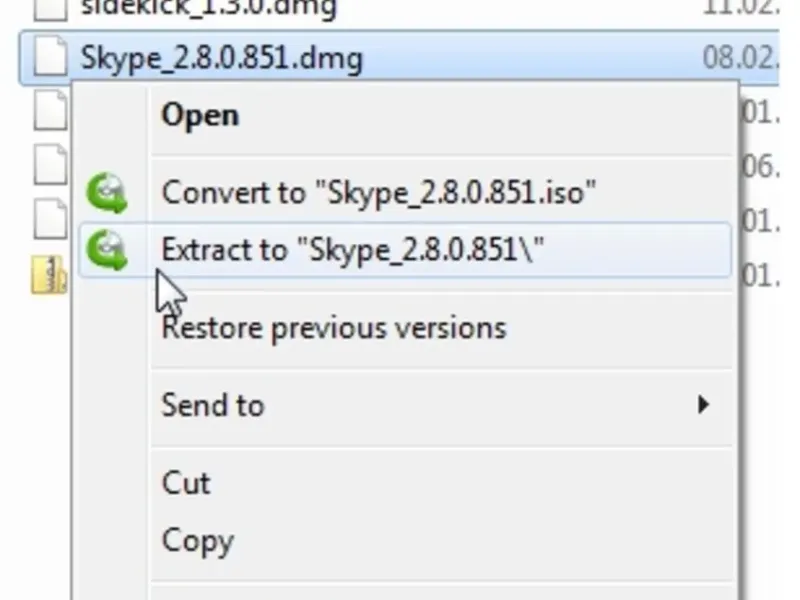Select the sidekick_1.3.0.dmg file icon
The image size is (800, 600).
click(x=50, y=10)
